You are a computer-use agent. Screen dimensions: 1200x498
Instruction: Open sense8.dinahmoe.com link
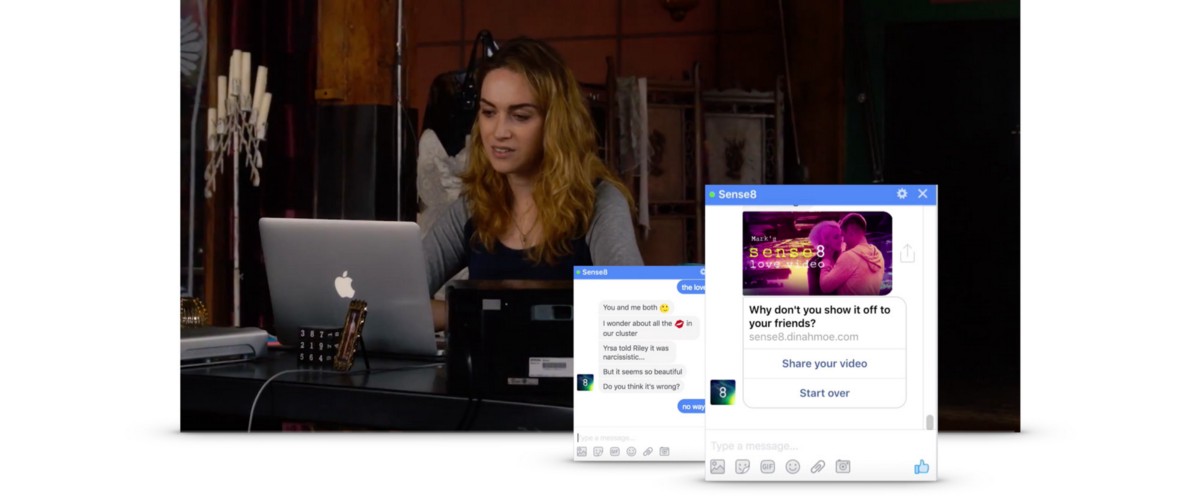803,337
